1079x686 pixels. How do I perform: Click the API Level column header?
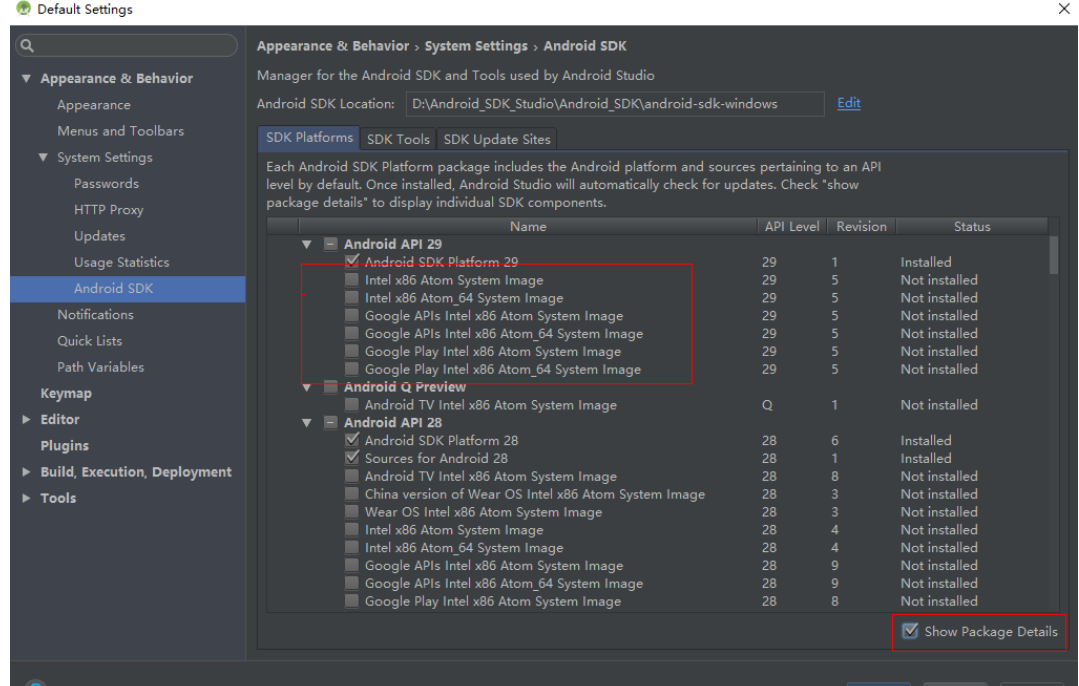pyautogui.click(x=792, y=226)
